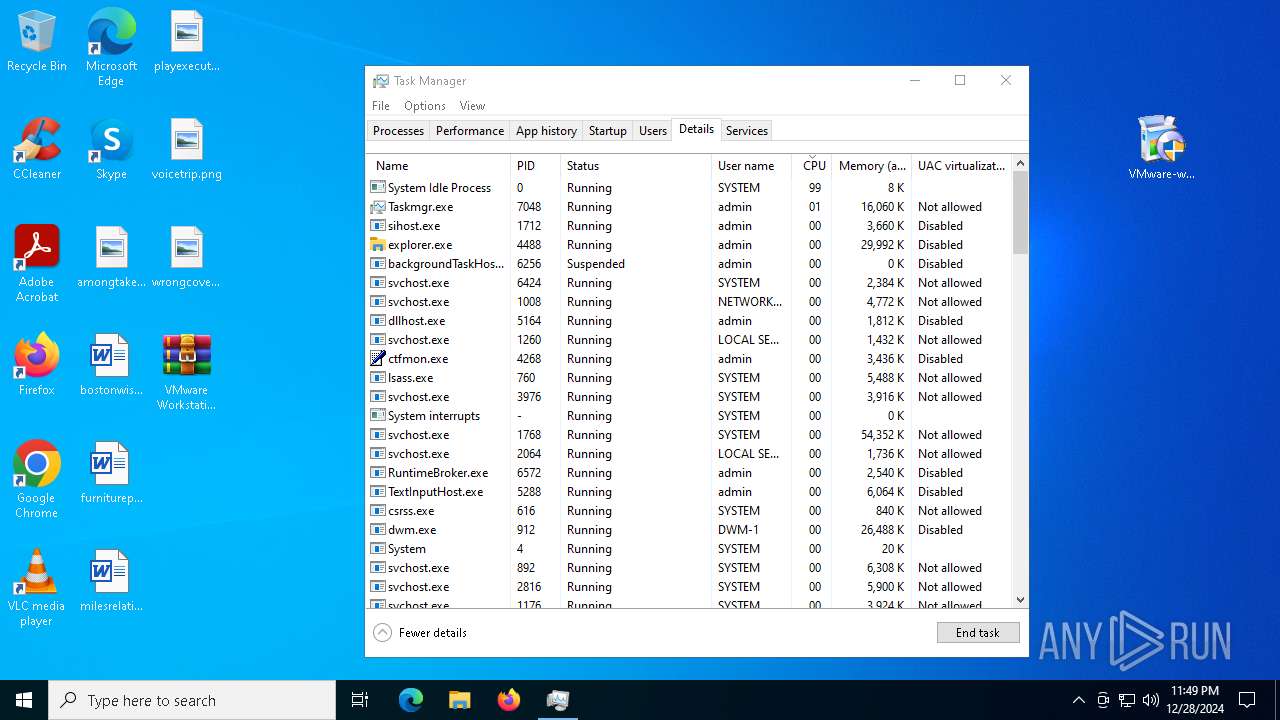Open Edge from the taskbar
This screenshot has width=1280, height=720.
411,700
